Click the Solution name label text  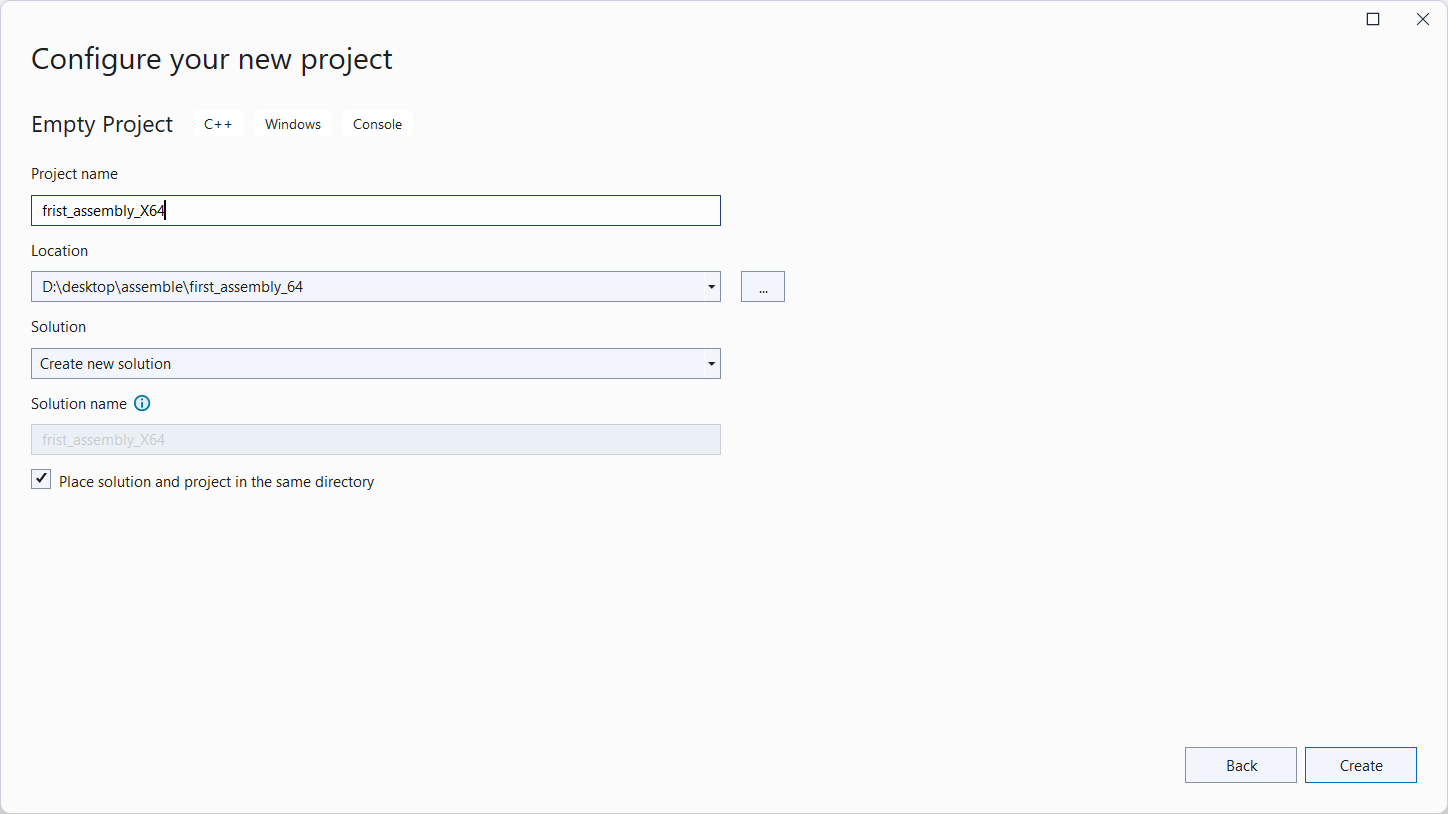coord(79,404)
